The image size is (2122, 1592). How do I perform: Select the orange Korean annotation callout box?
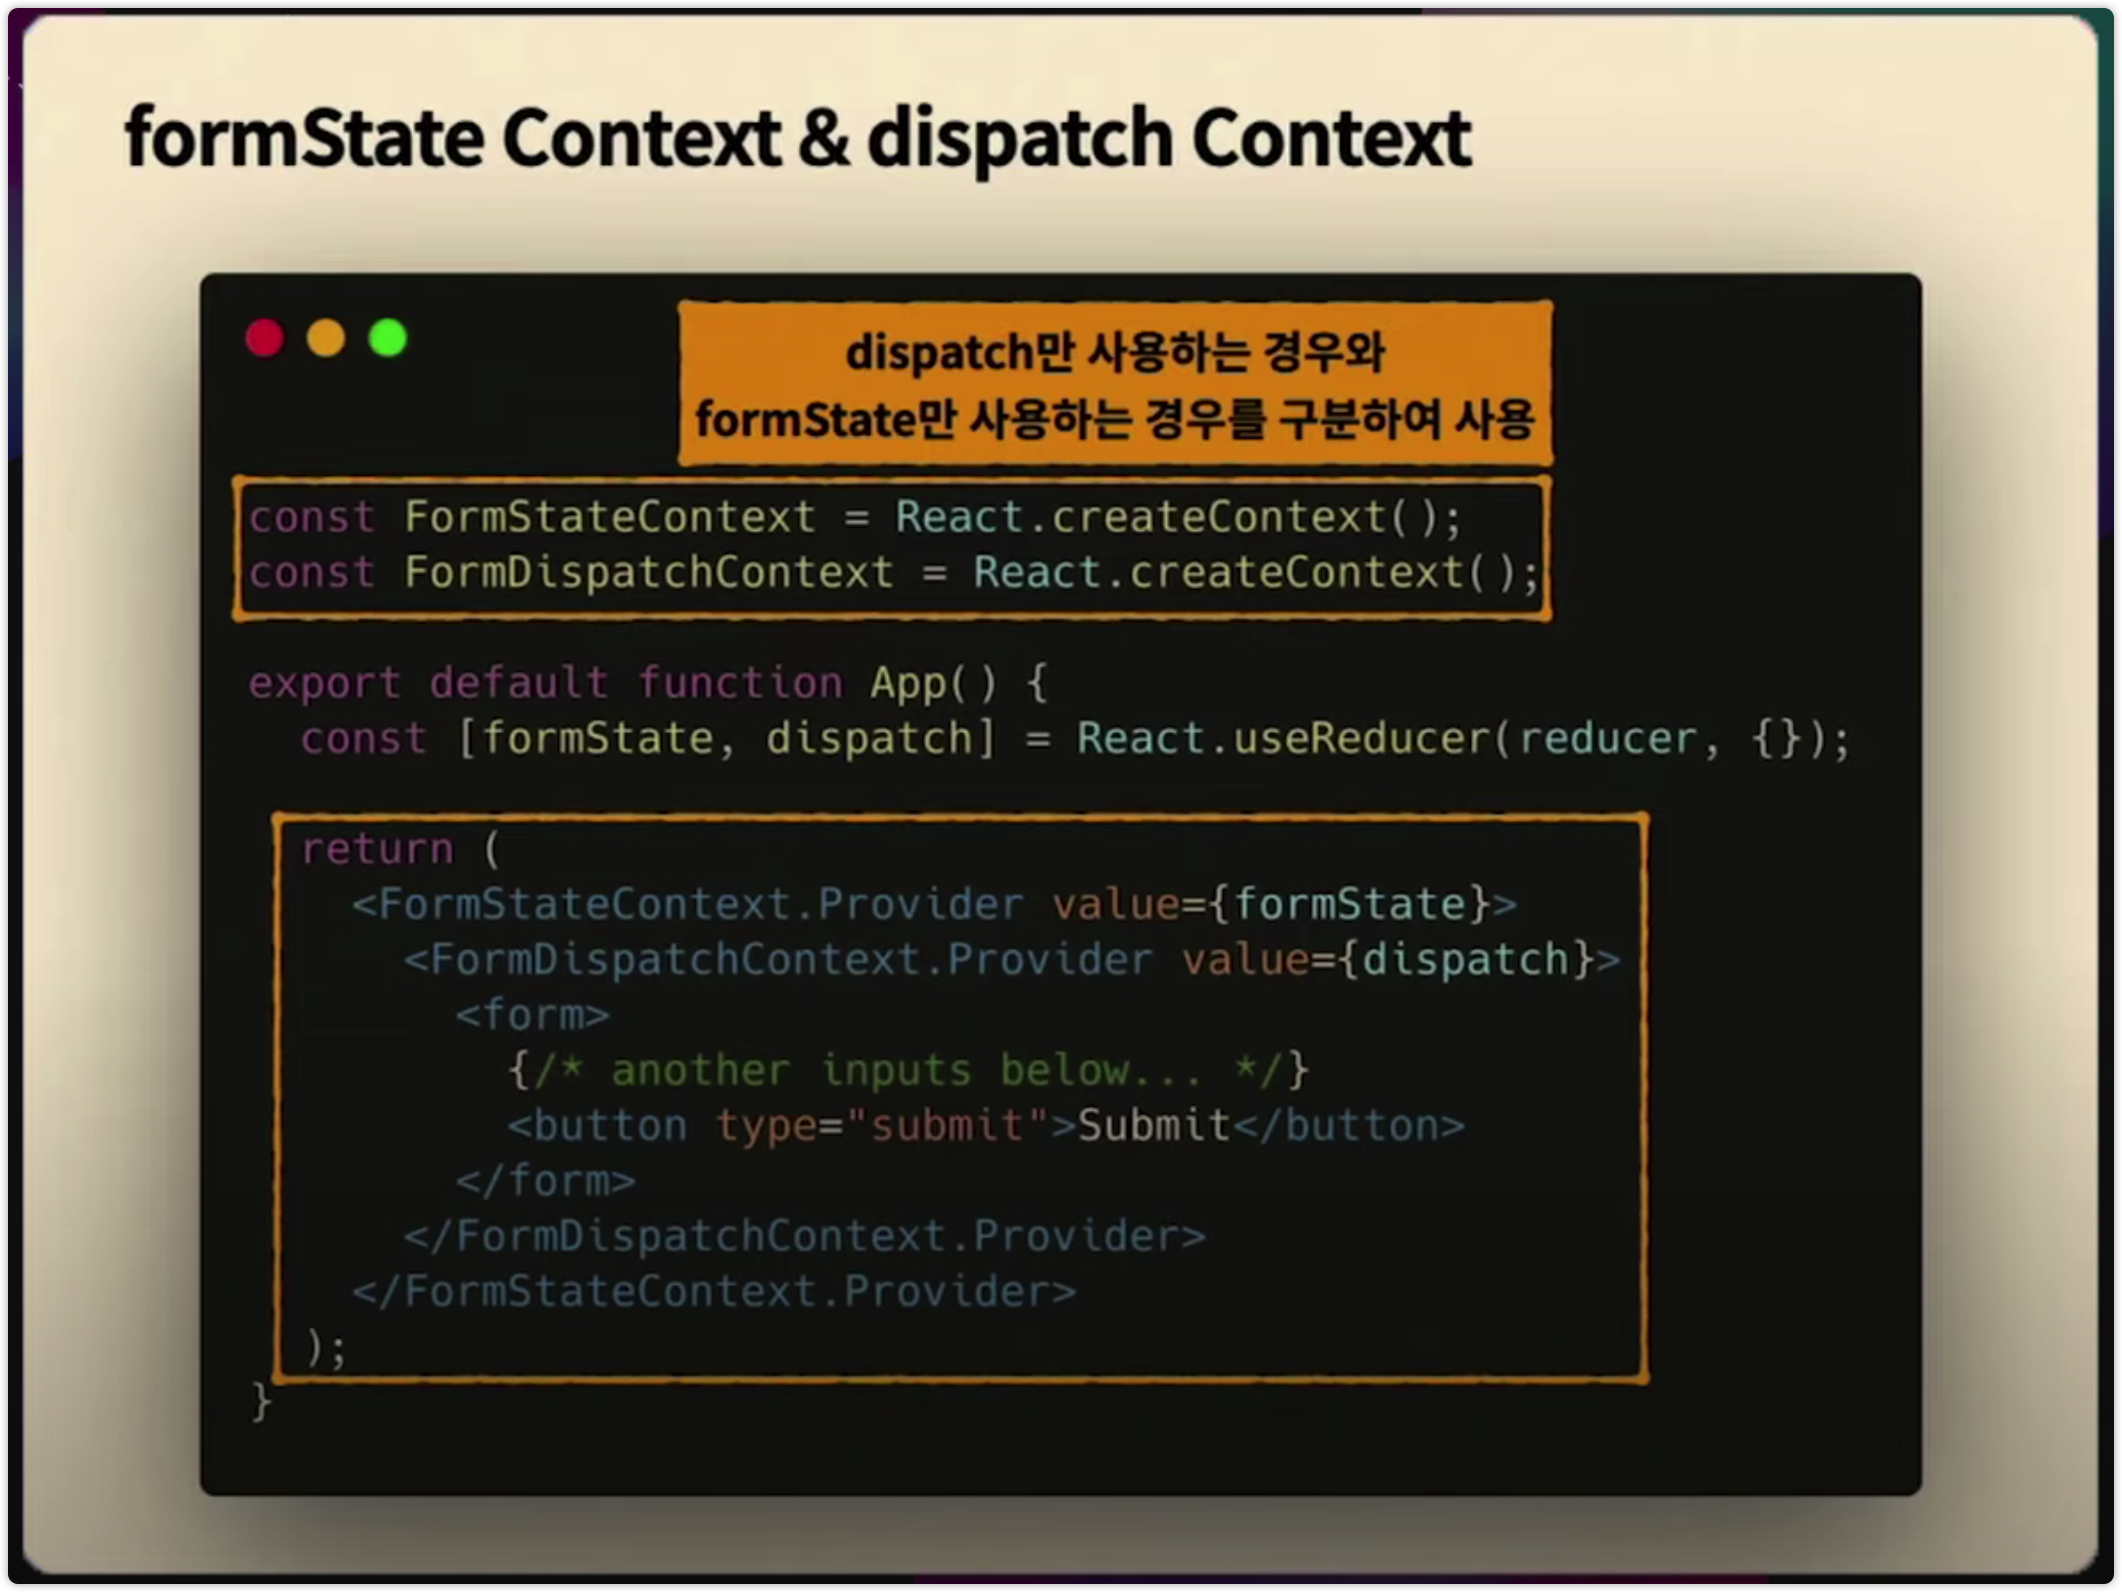[x=1115, y=383]
